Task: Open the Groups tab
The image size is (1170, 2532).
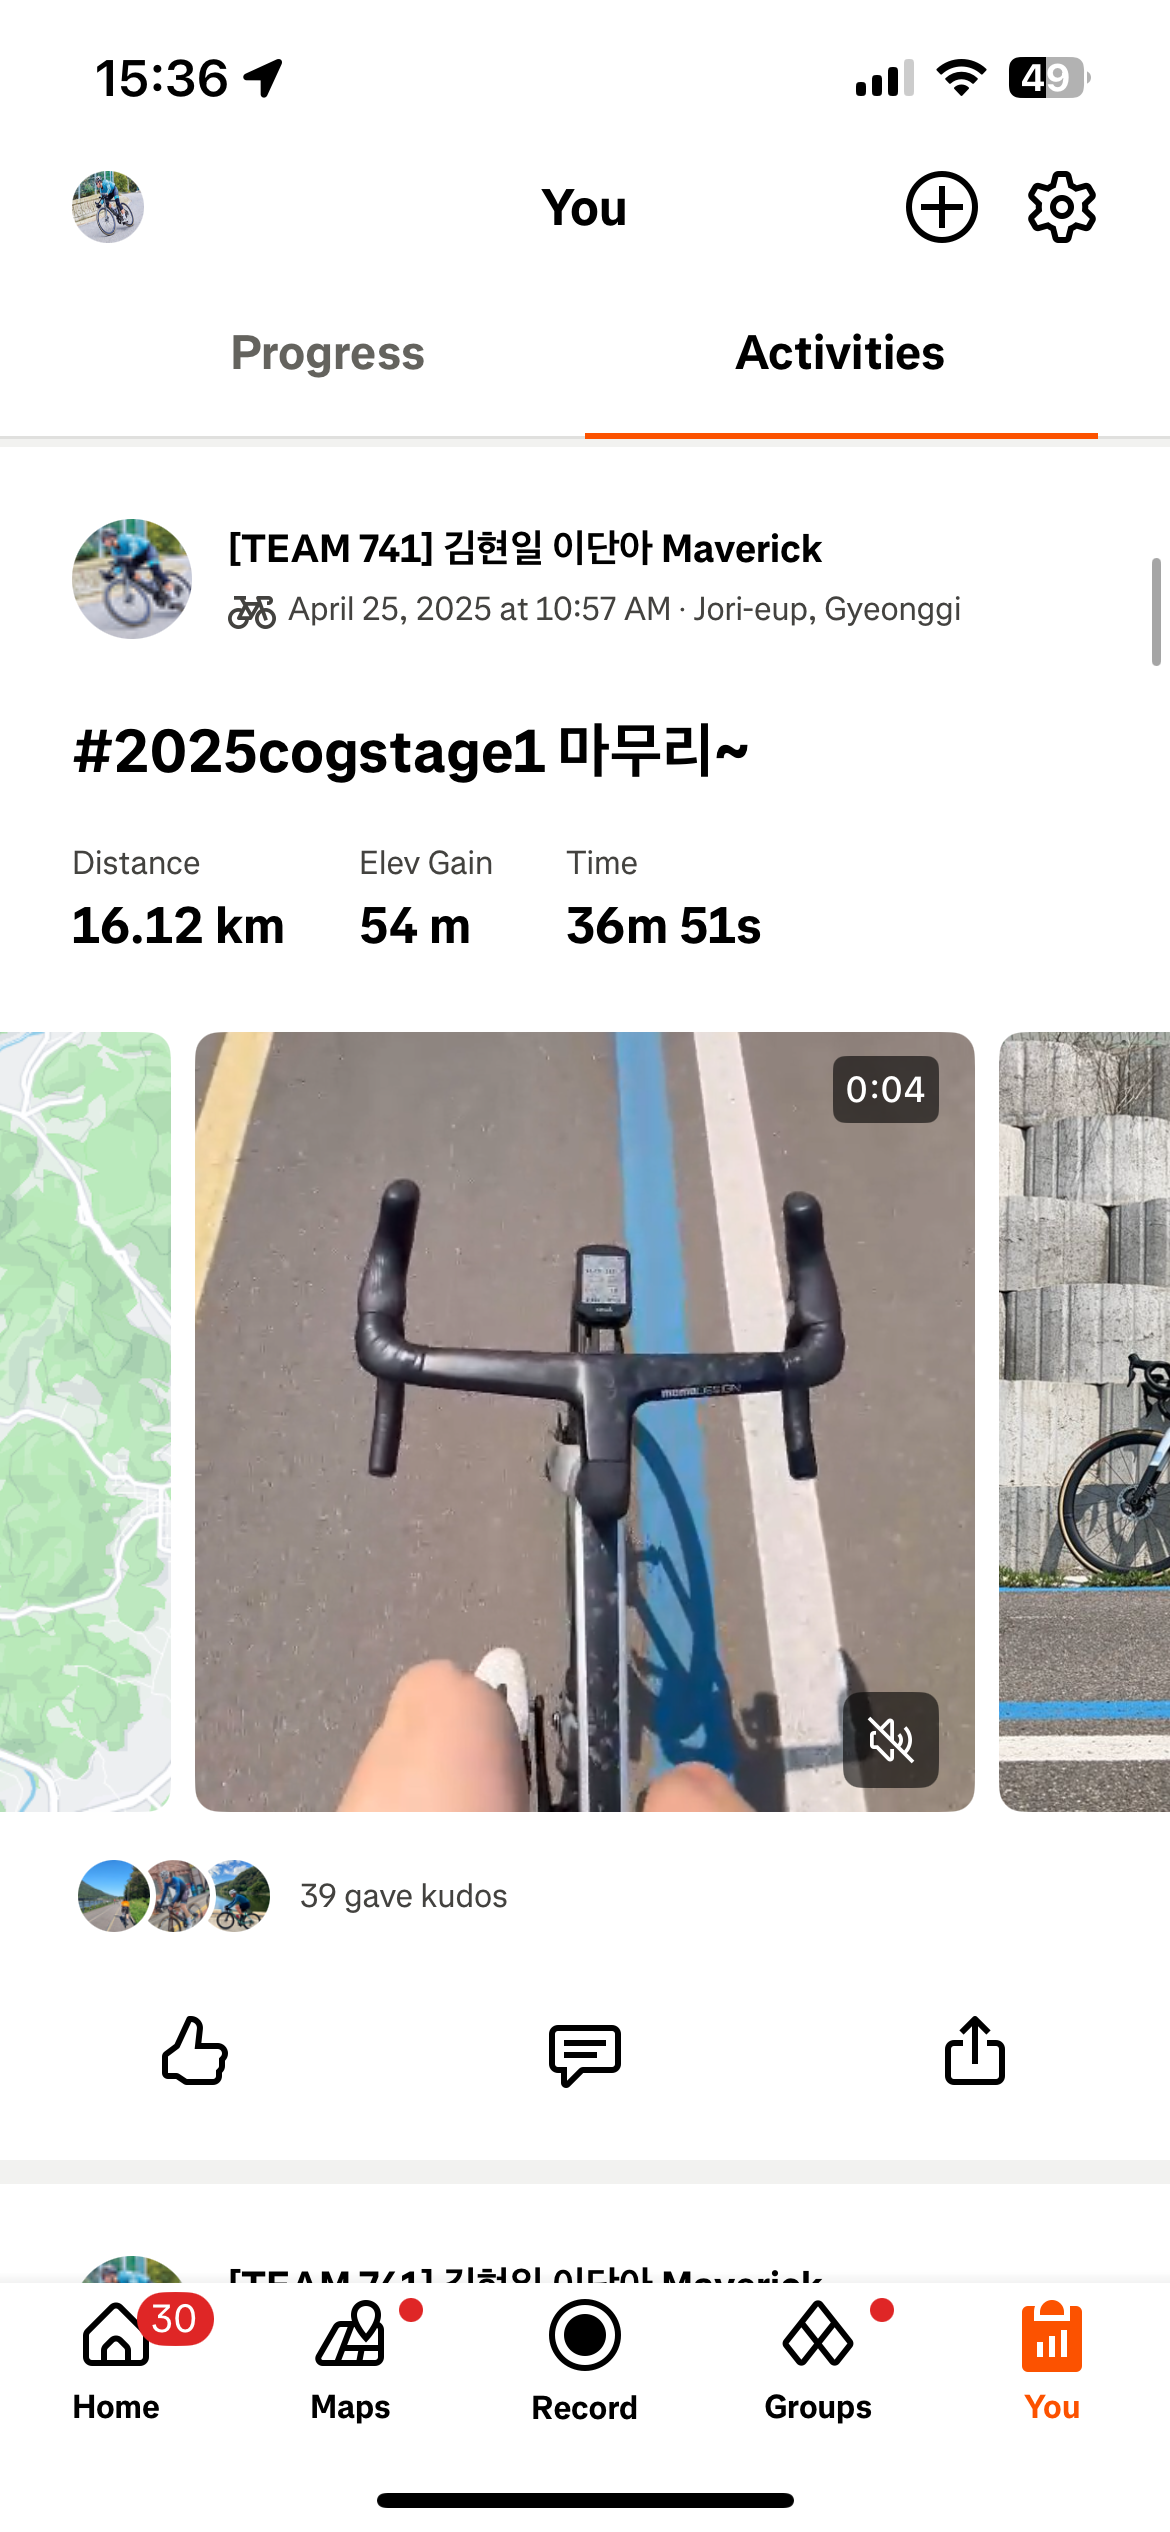Action: pos(819,2361)
